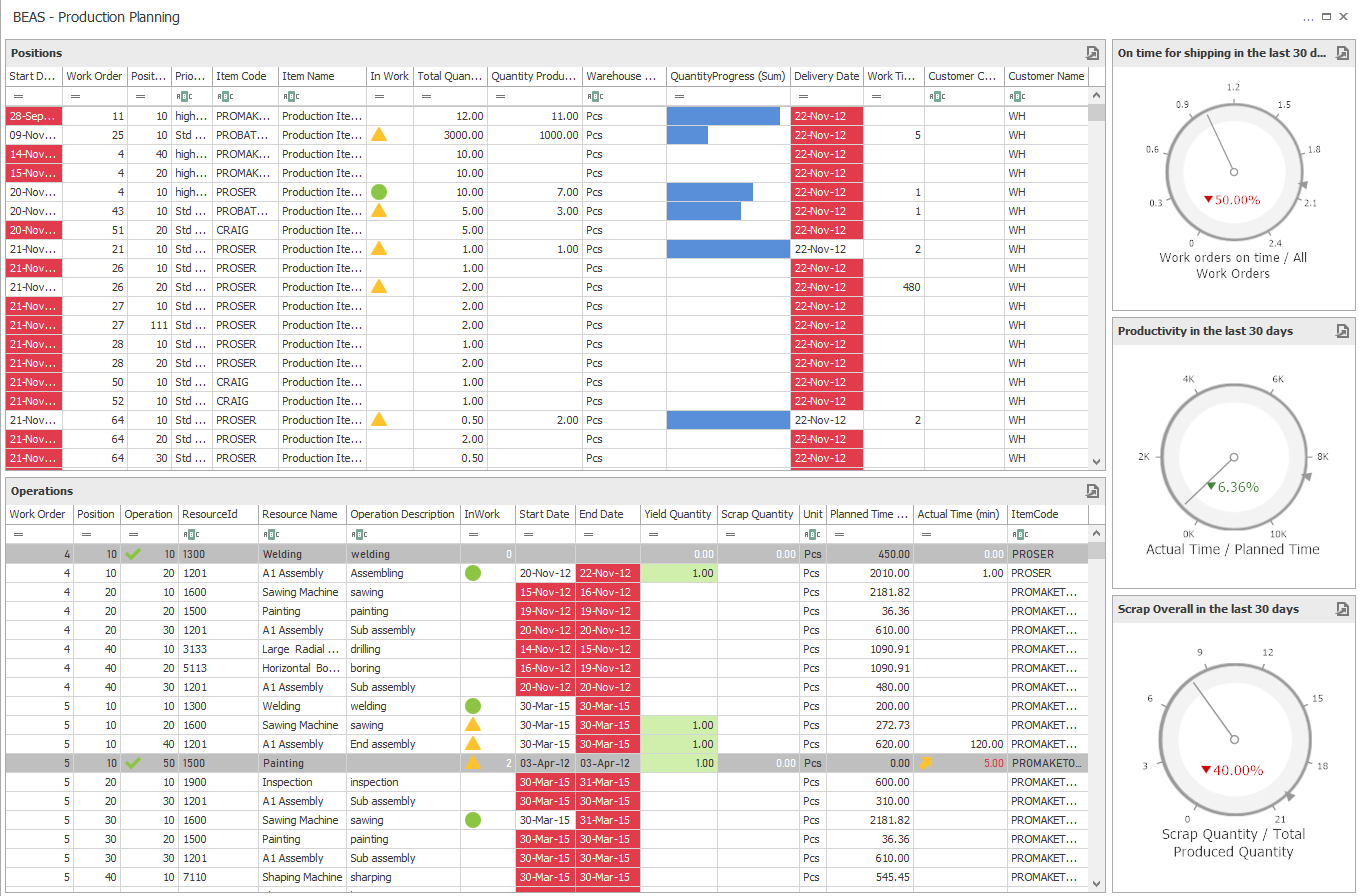The width and height of the screenshot is (1359, 896).
Task: Open the three-dot window options menu
Action: 1308,18
